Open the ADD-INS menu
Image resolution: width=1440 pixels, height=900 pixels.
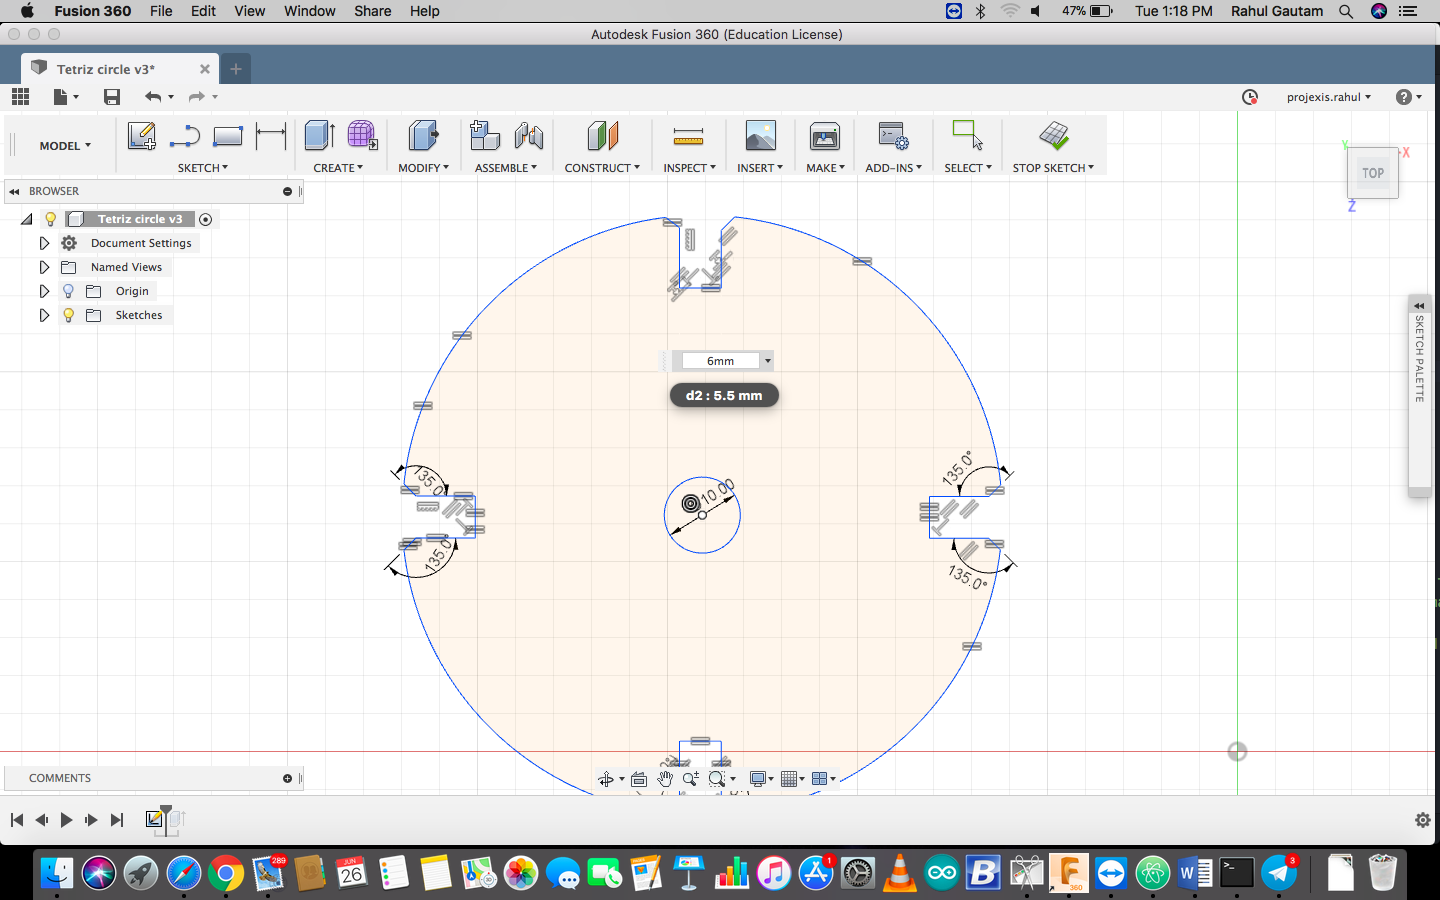pos(893,168)
